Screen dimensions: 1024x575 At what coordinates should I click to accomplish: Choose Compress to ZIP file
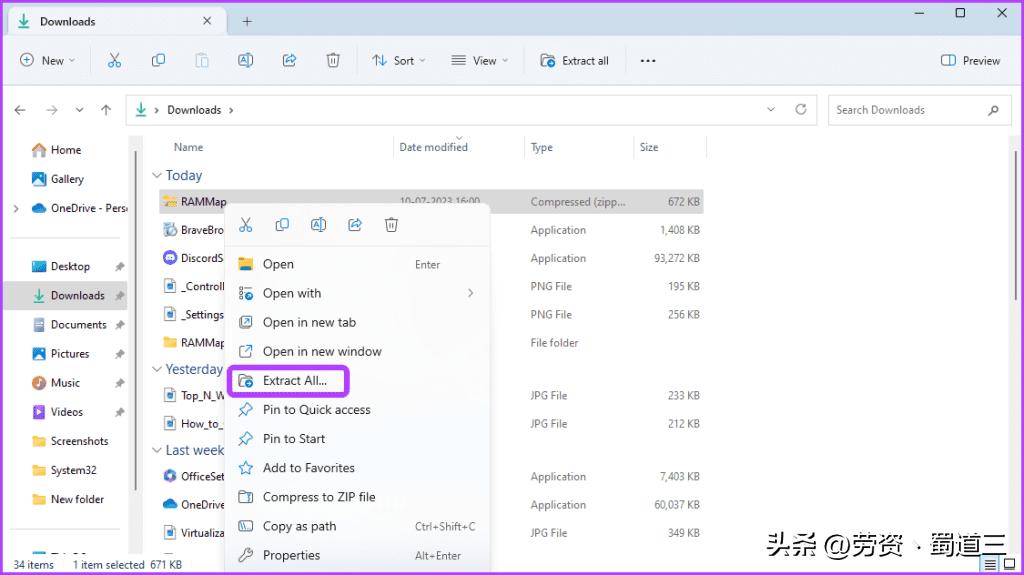click(x=357, y=497)
